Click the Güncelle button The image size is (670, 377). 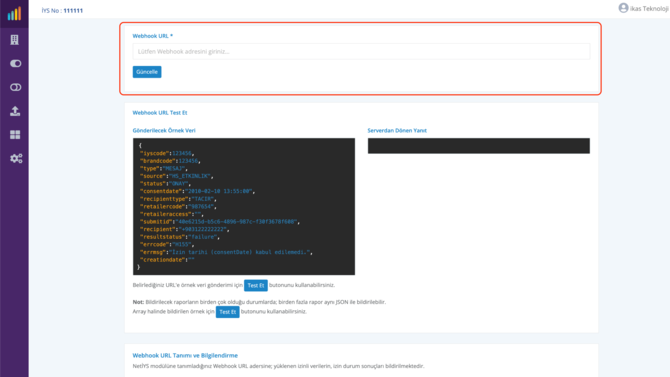(x=147, y=72)
